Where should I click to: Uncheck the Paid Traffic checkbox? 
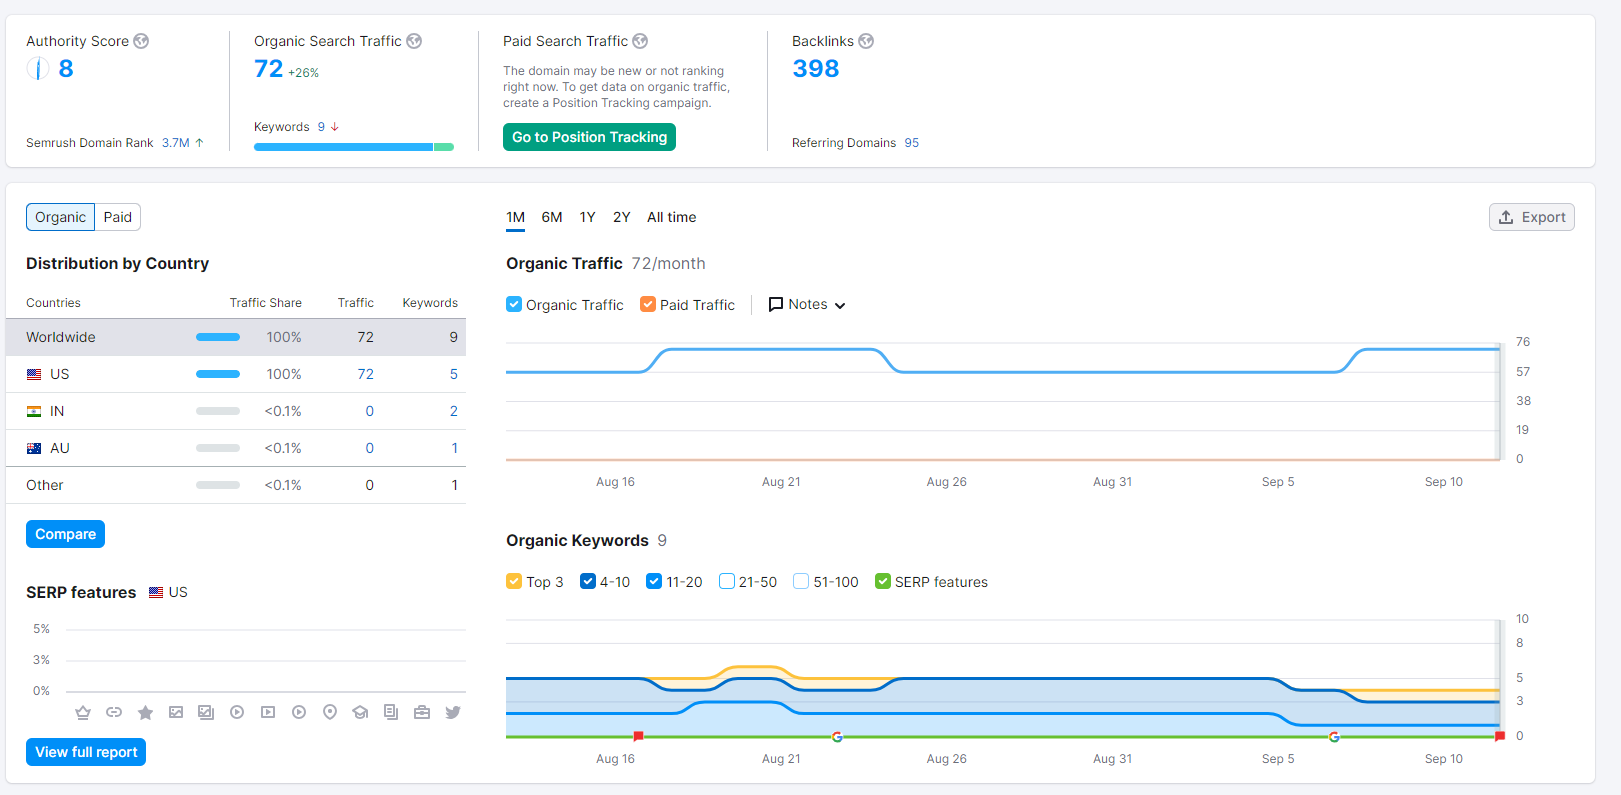click(648, 304)
